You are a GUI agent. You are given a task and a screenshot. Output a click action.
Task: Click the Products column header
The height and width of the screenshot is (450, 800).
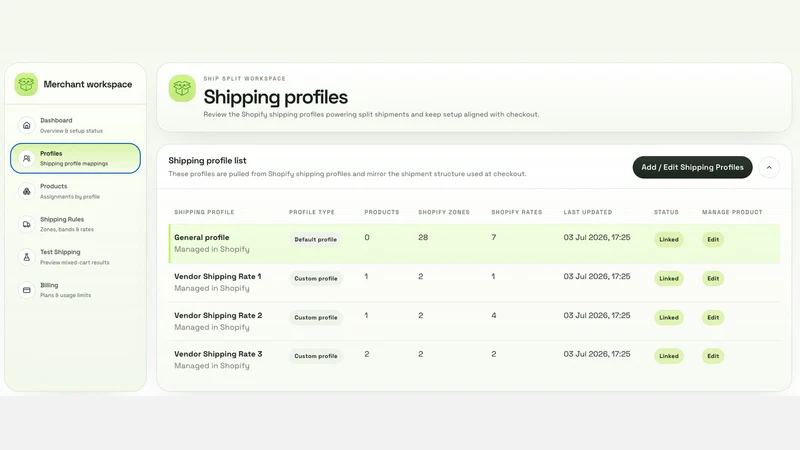click(382, 212)
